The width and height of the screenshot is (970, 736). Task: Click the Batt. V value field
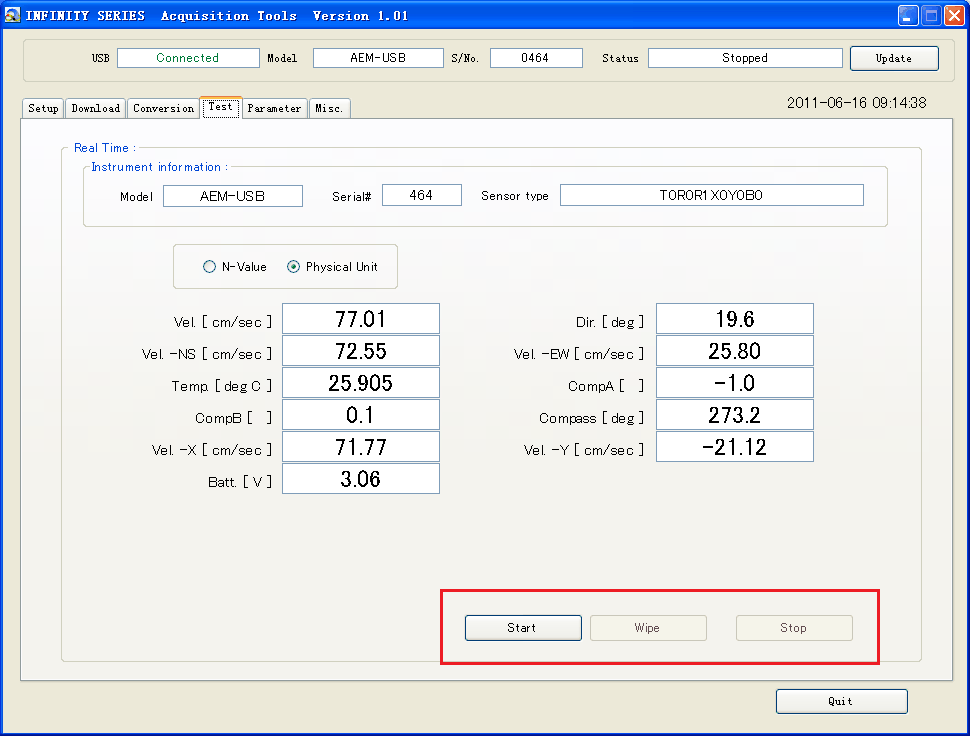click(x=360, y=479)
